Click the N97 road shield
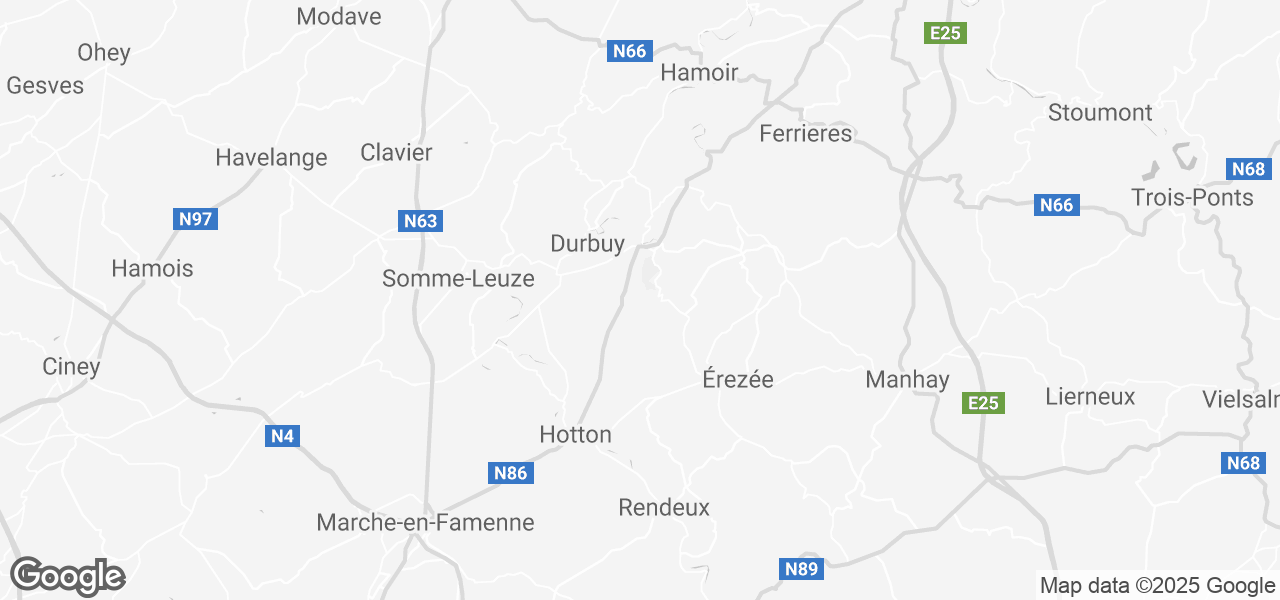The width and height of the screenshot is (1280, 600). pyautogui.click(x=195, y=218)
